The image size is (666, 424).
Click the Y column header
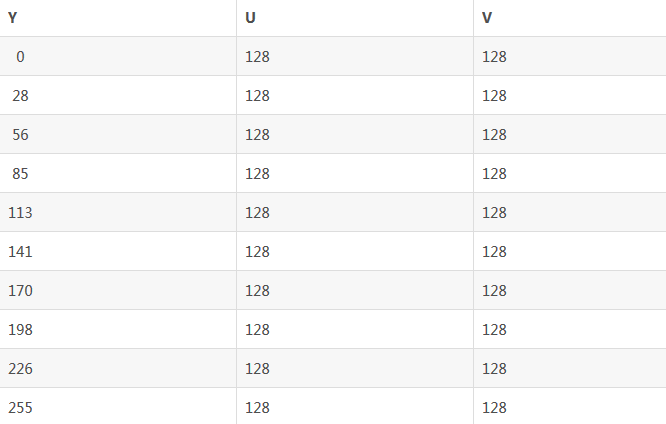coord(13,18)
